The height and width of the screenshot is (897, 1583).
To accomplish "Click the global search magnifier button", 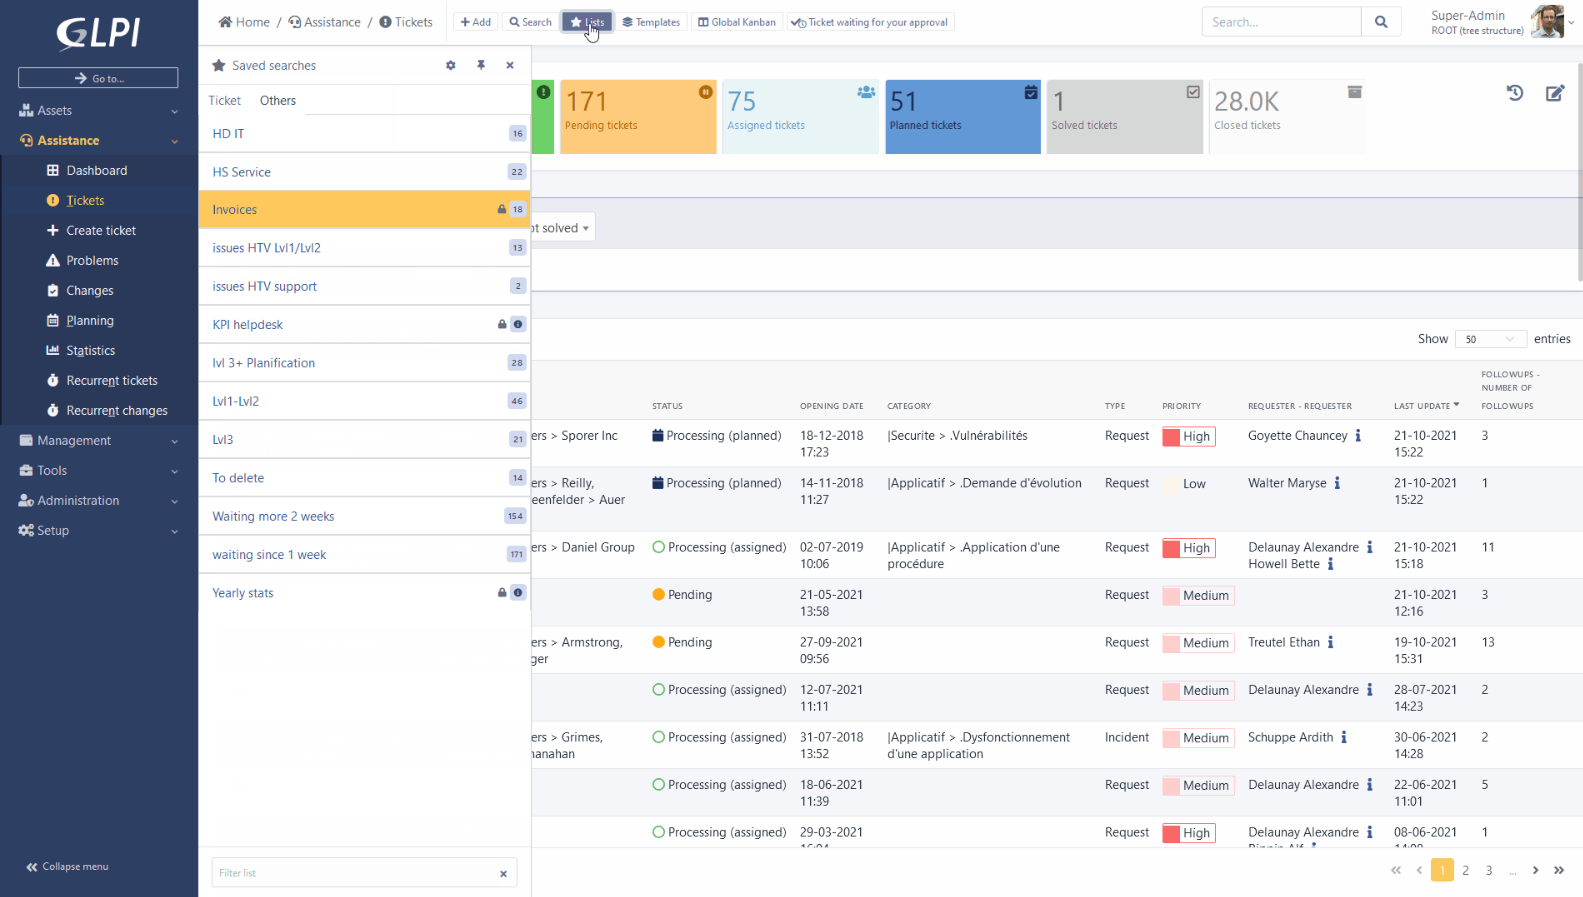I will click(1381, 22).
